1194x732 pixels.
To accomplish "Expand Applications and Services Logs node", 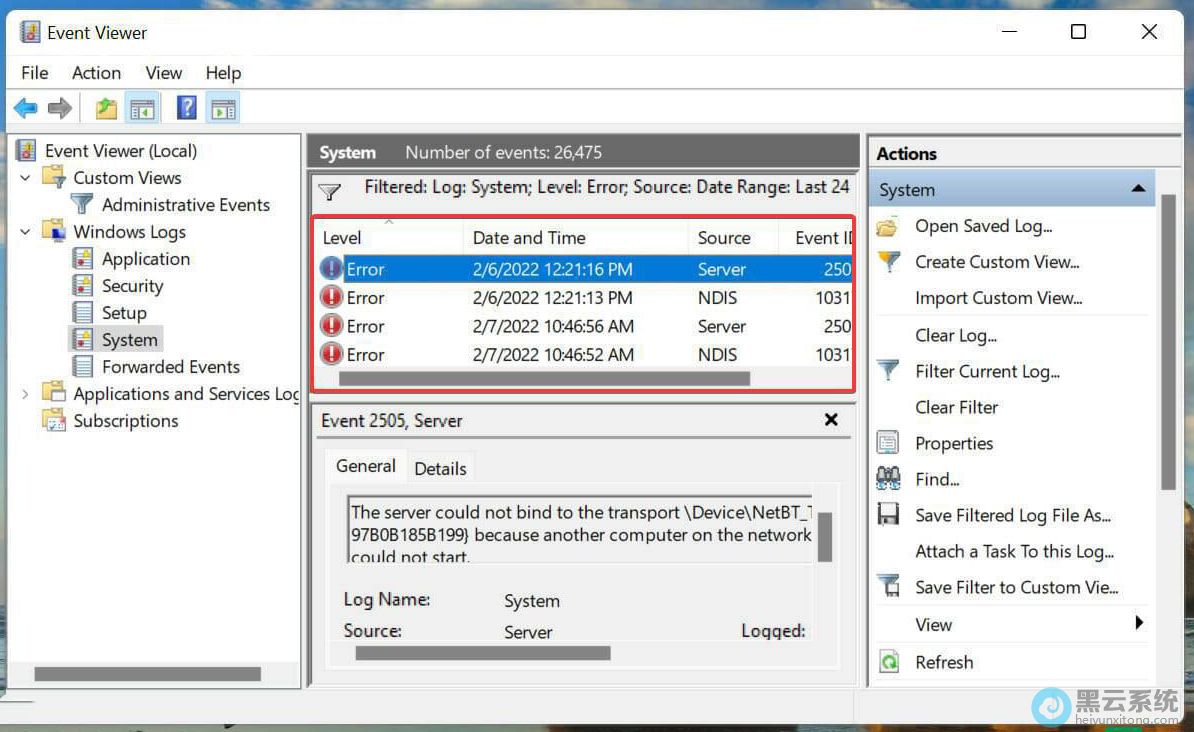I will click(26, 394).
